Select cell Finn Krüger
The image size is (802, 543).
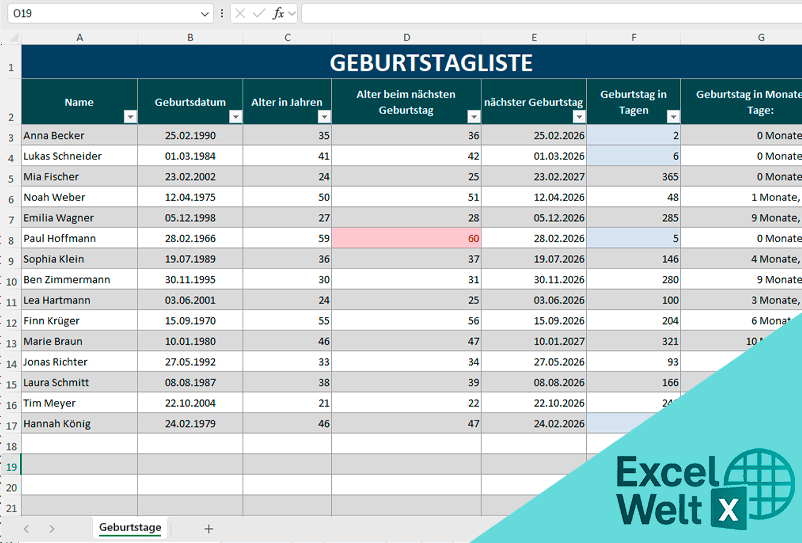(79, 321)
